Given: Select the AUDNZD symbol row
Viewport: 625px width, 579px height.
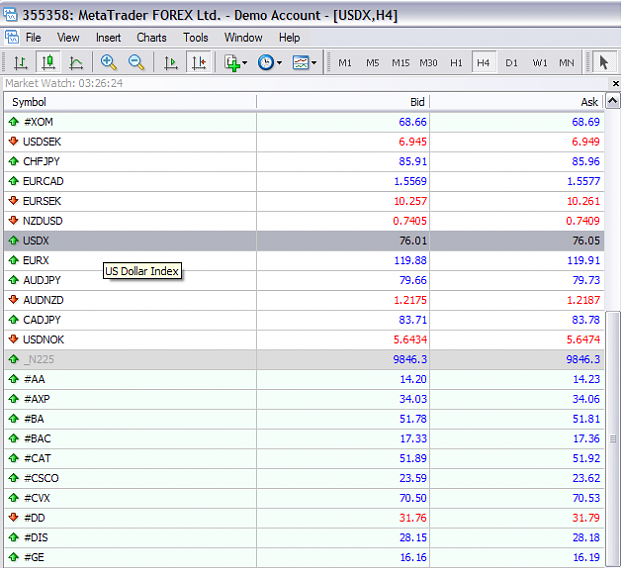Looking at the screenshot, I should [304, 300].
